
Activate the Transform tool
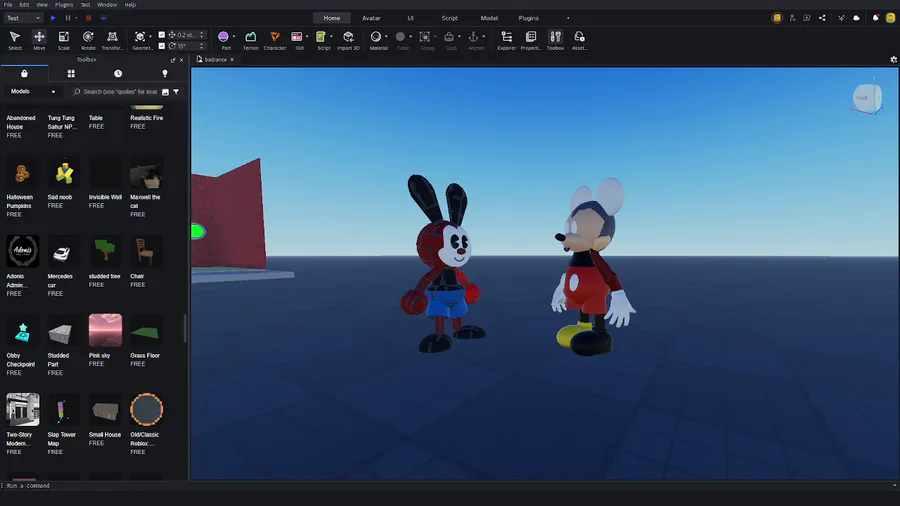click(112, 40)
